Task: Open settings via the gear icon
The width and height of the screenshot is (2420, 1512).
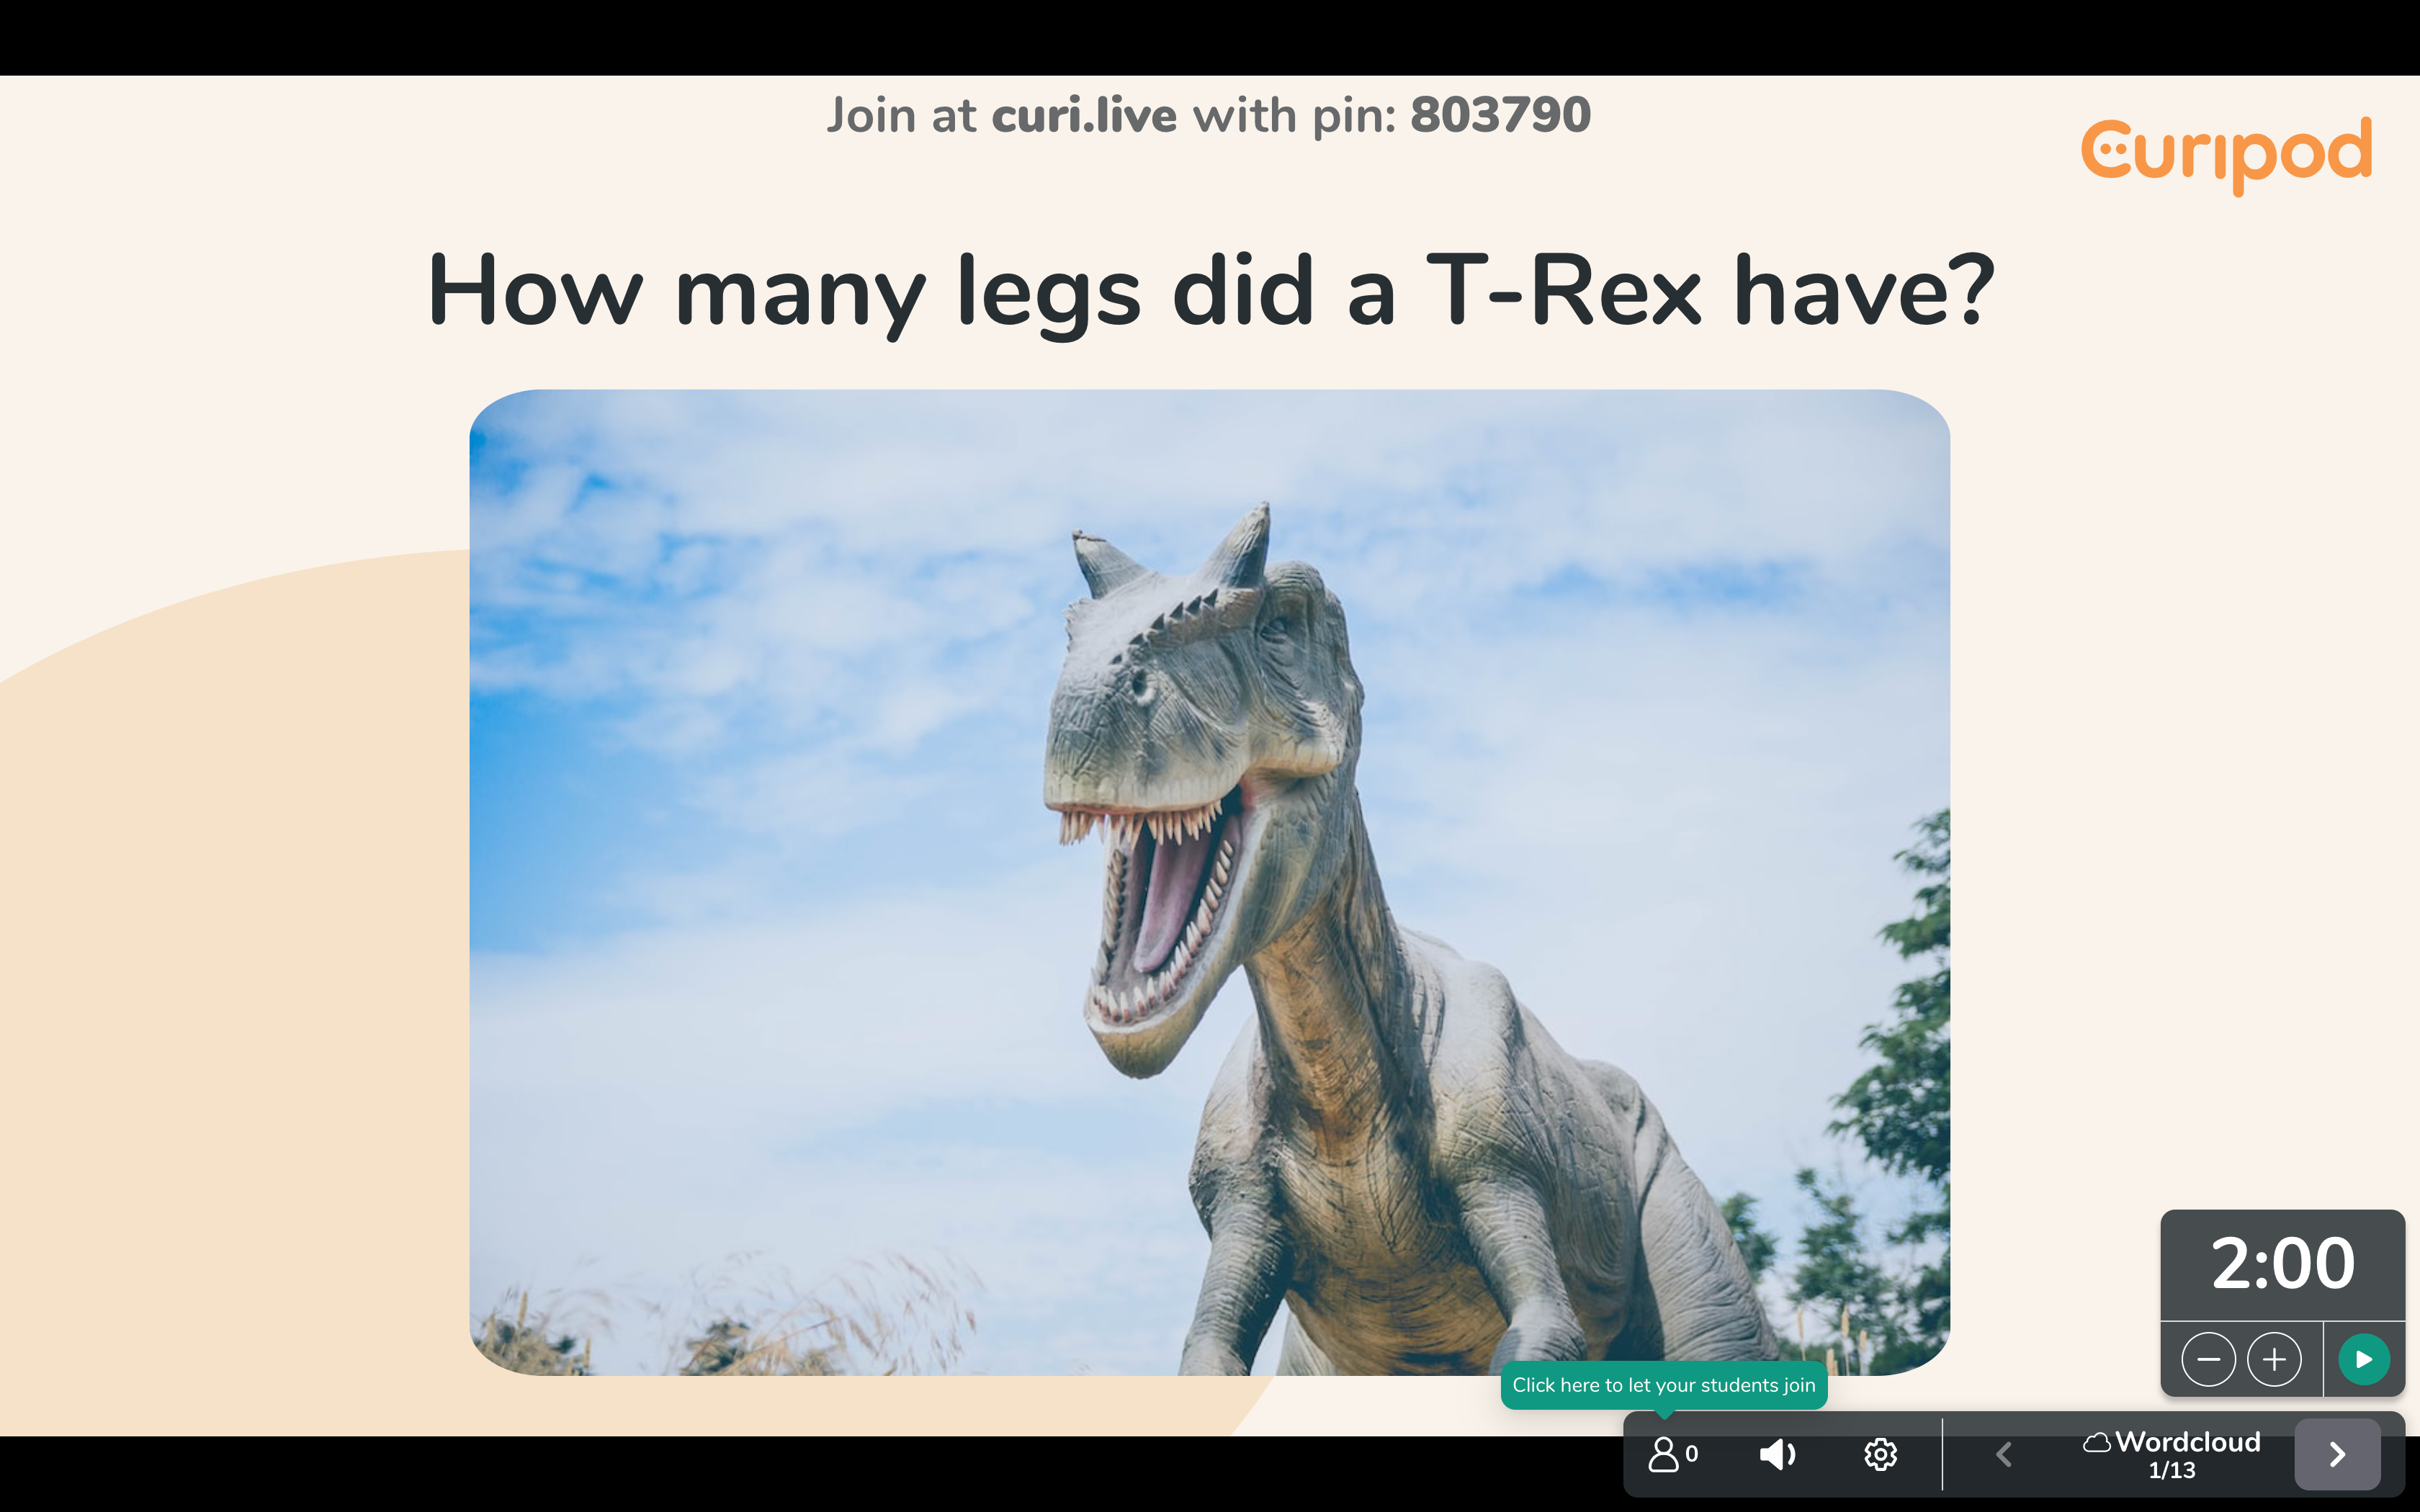Action: (1880, 1454)
